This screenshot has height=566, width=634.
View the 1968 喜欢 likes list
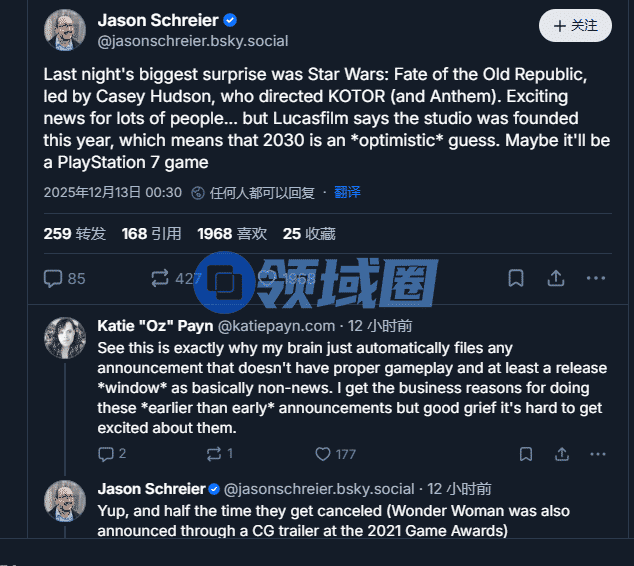[x=232, y=233]
